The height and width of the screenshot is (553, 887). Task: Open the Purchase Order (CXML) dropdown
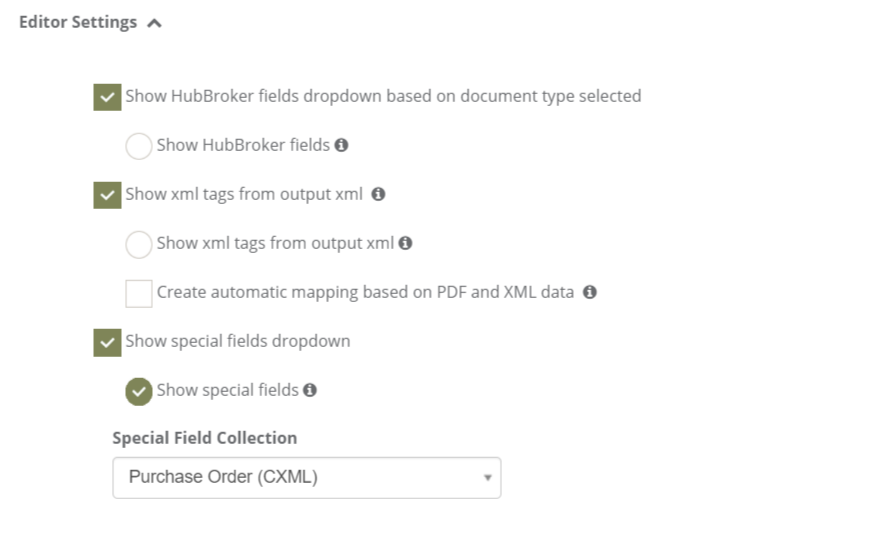tap(307, 478)
